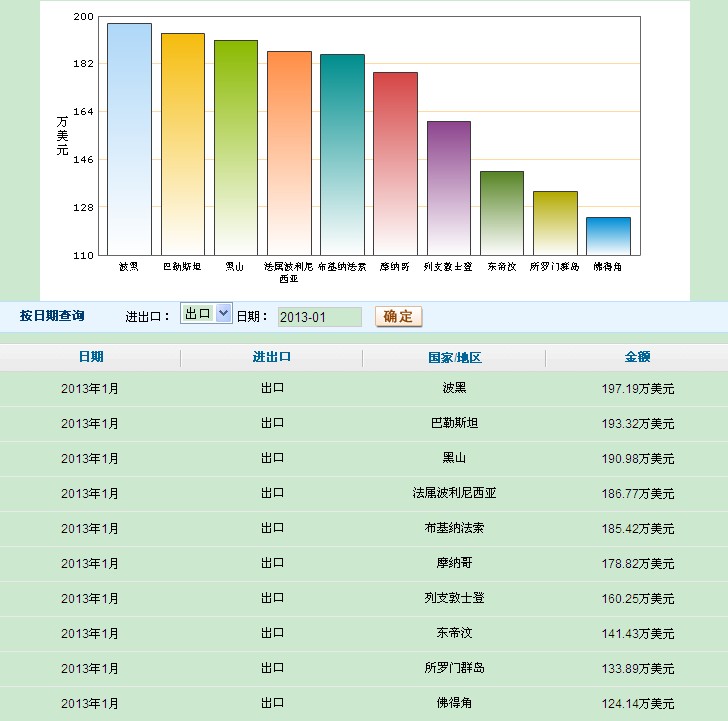728x721 pixels.
Task: Click the 确定 confirm button
Action: pyautogui.click(x=398, y=316)
